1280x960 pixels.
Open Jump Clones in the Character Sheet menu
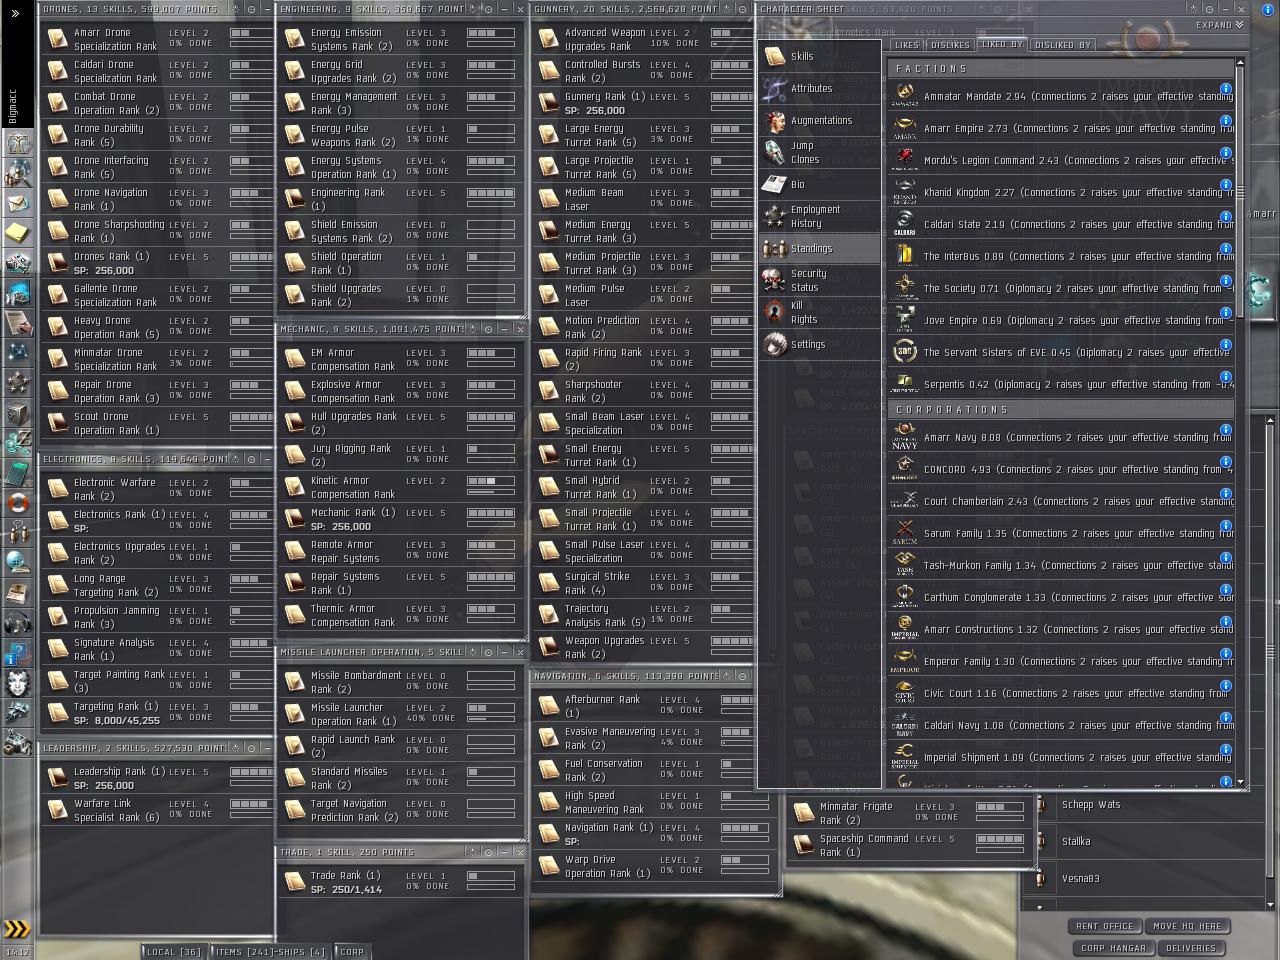[x=819, y=152]
